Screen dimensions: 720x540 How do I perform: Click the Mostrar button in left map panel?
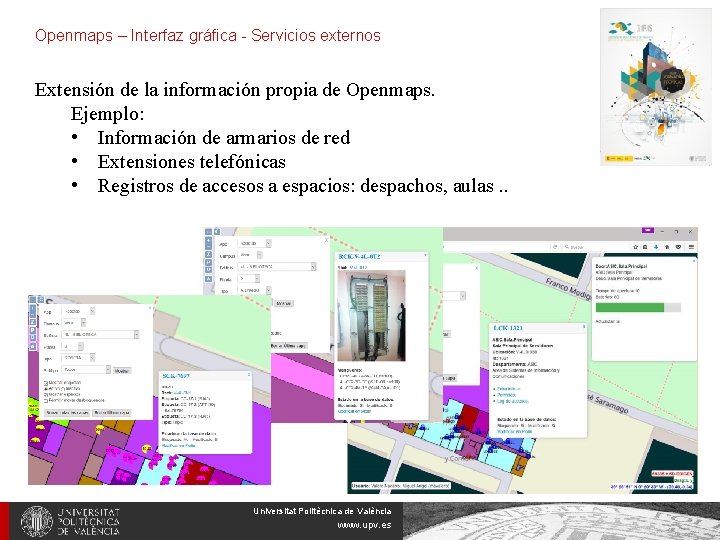click(x=122, y=371)
